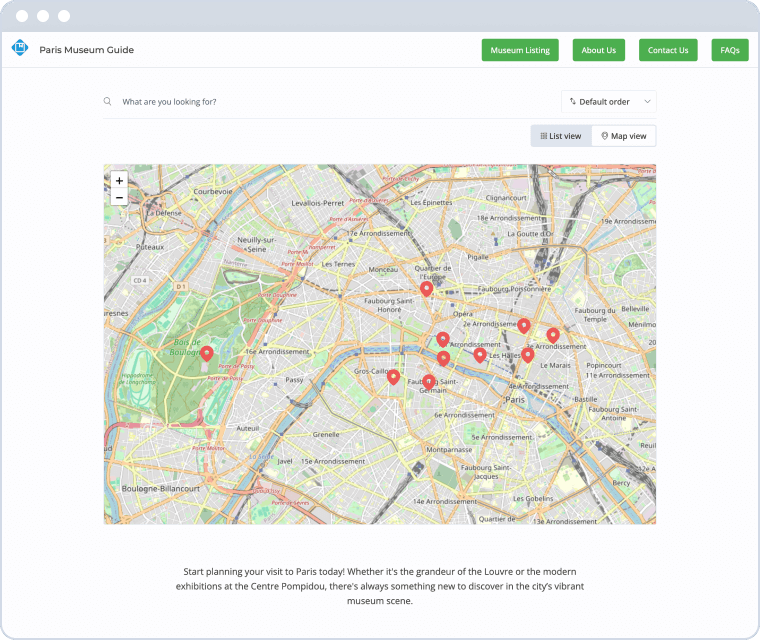Click the 'Clignancourt' map label
Screen dimensions: 760x640
tap(506, 198)
